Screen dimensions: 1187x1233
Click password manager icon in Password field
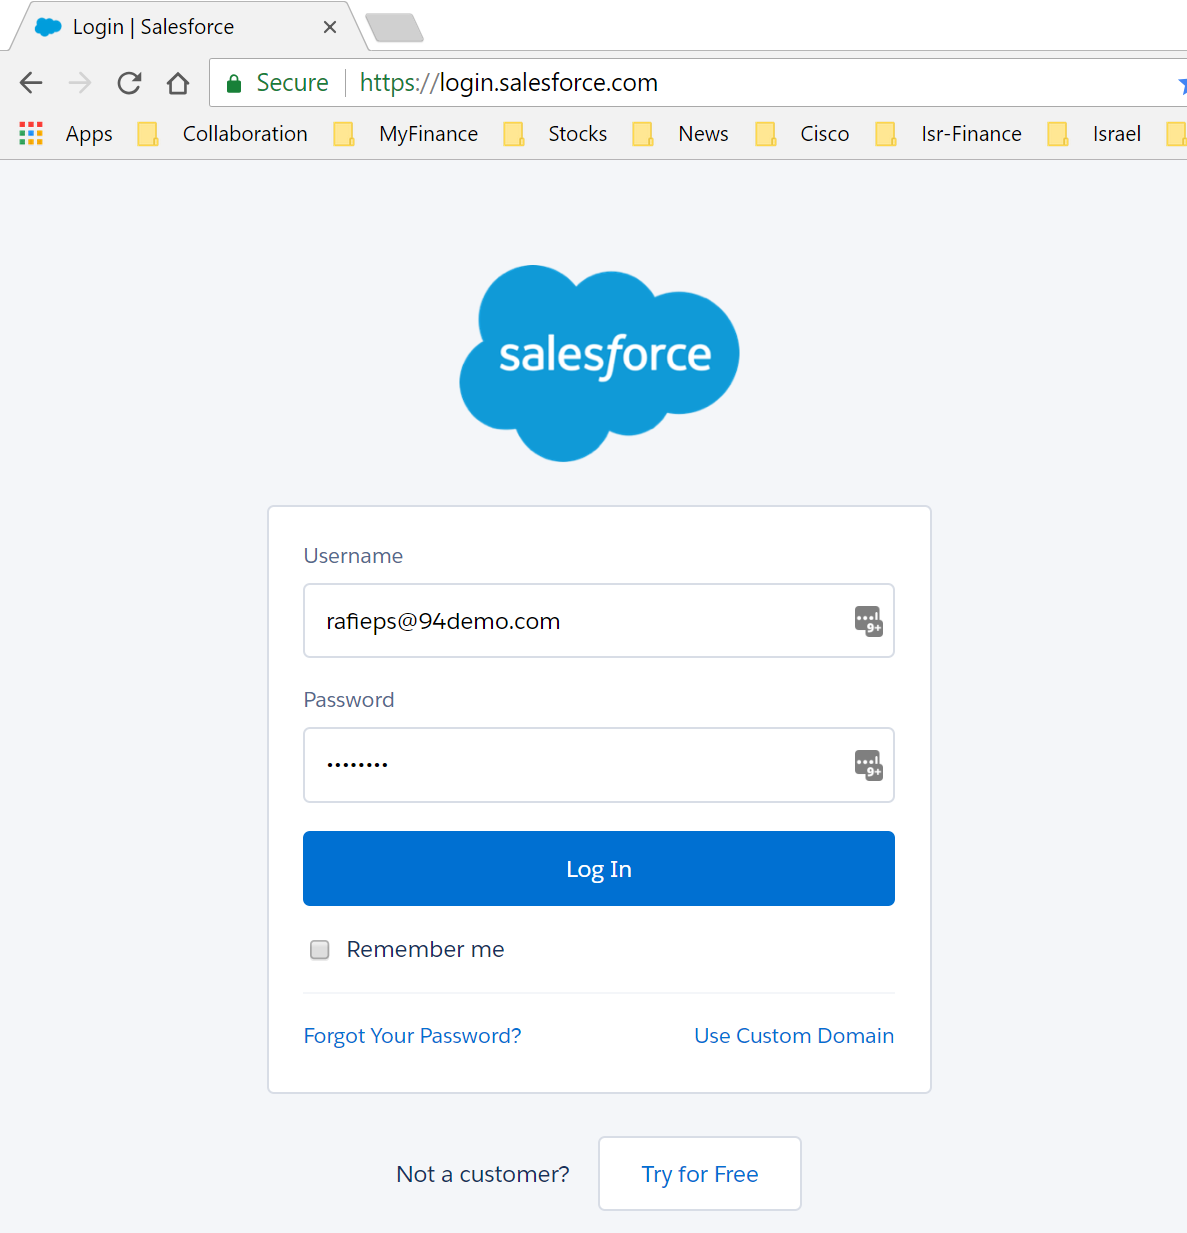(868, 765)
